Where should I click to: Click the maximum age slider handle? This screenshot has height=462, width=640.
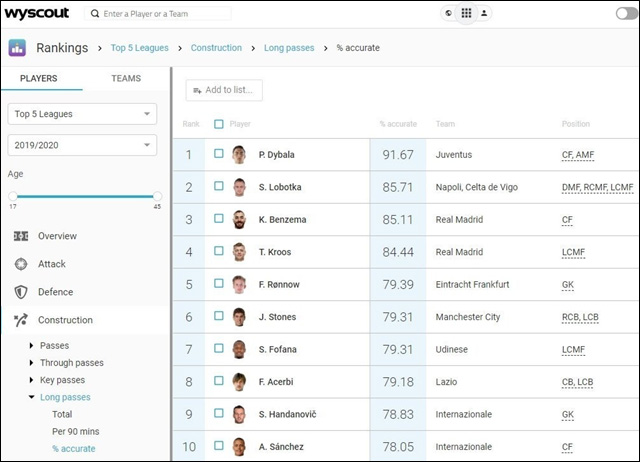[x=157, y=196]
